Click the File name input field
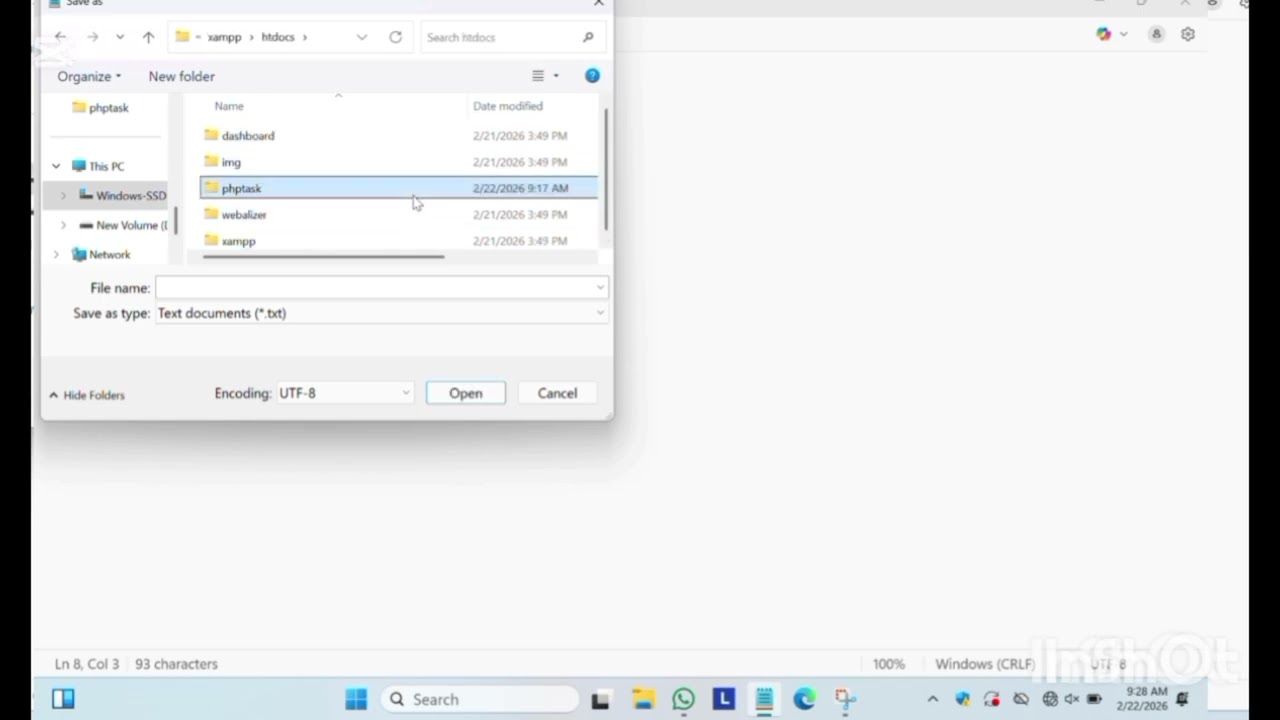 tap(374, 288)
